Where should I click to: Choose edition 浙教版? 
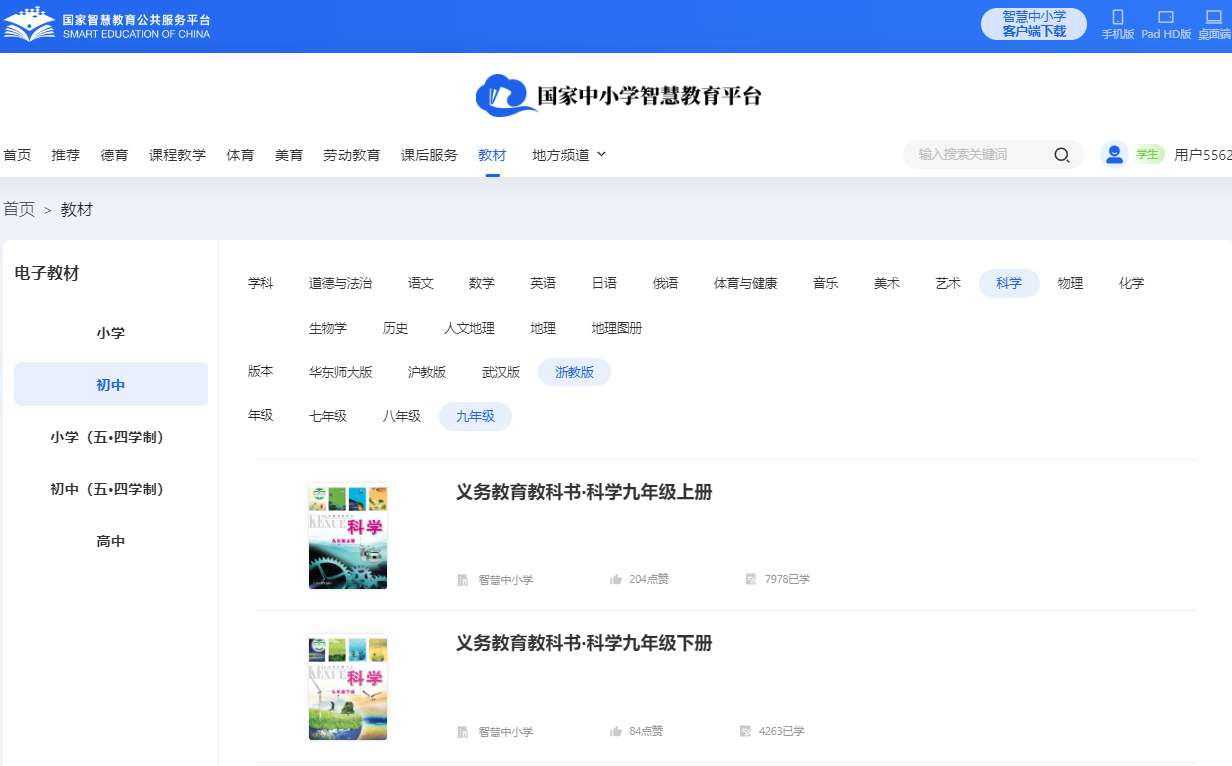[x=574, y=372]
